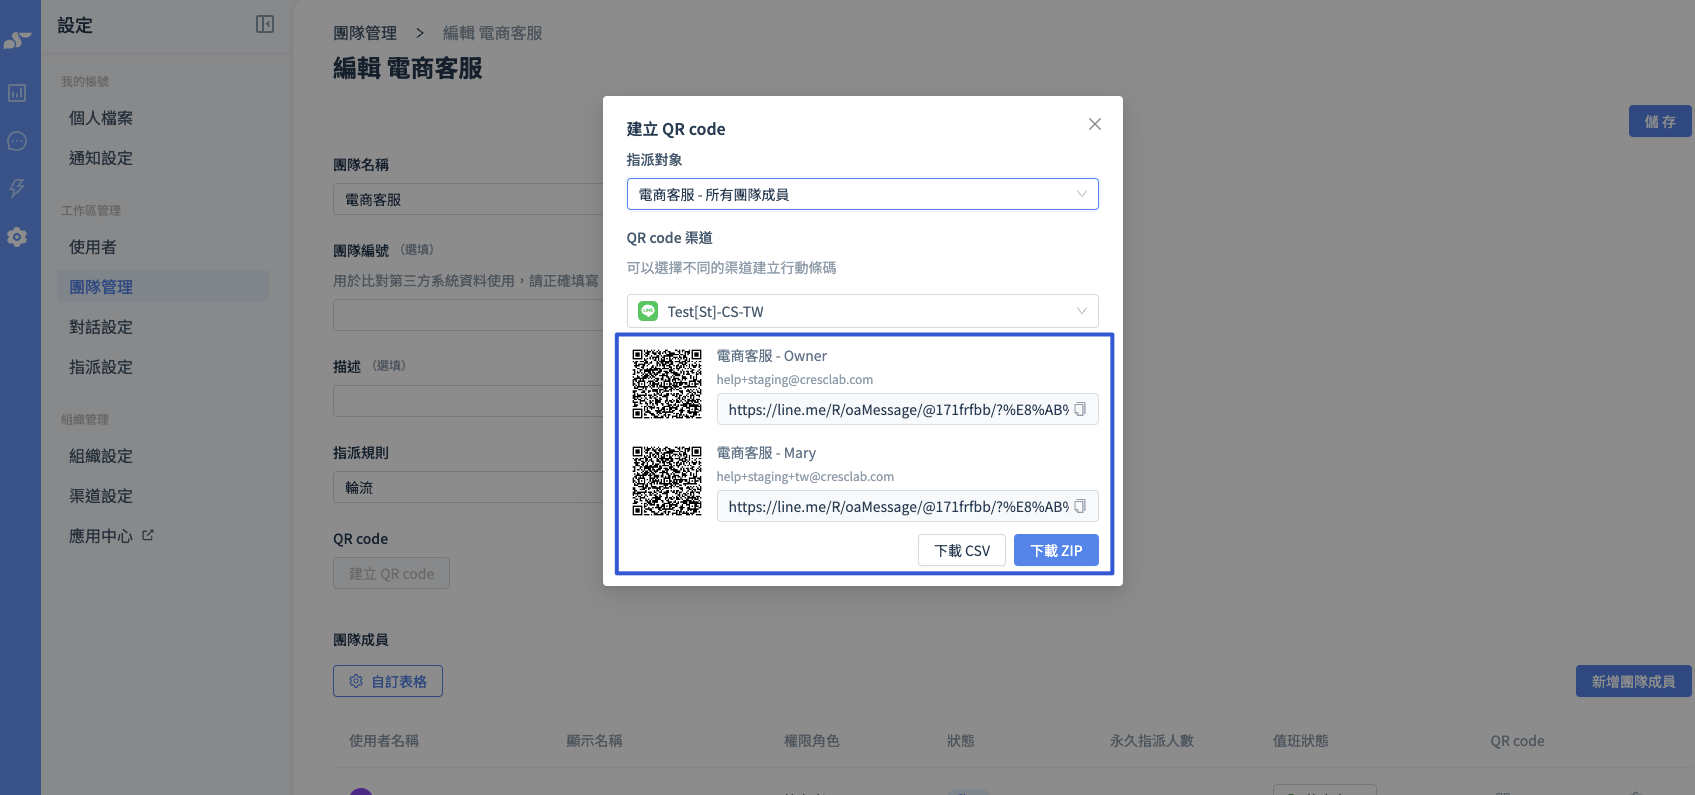Collapse the settings side panel
The width and height of the screenshot is (1695, 795).
(265, 24)
